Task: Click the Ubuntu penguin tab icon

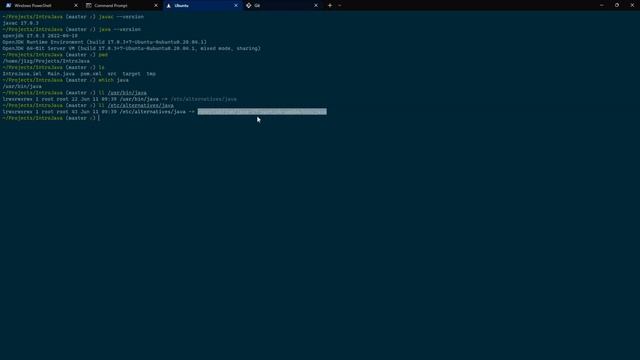Action: (x=169, y=6)
